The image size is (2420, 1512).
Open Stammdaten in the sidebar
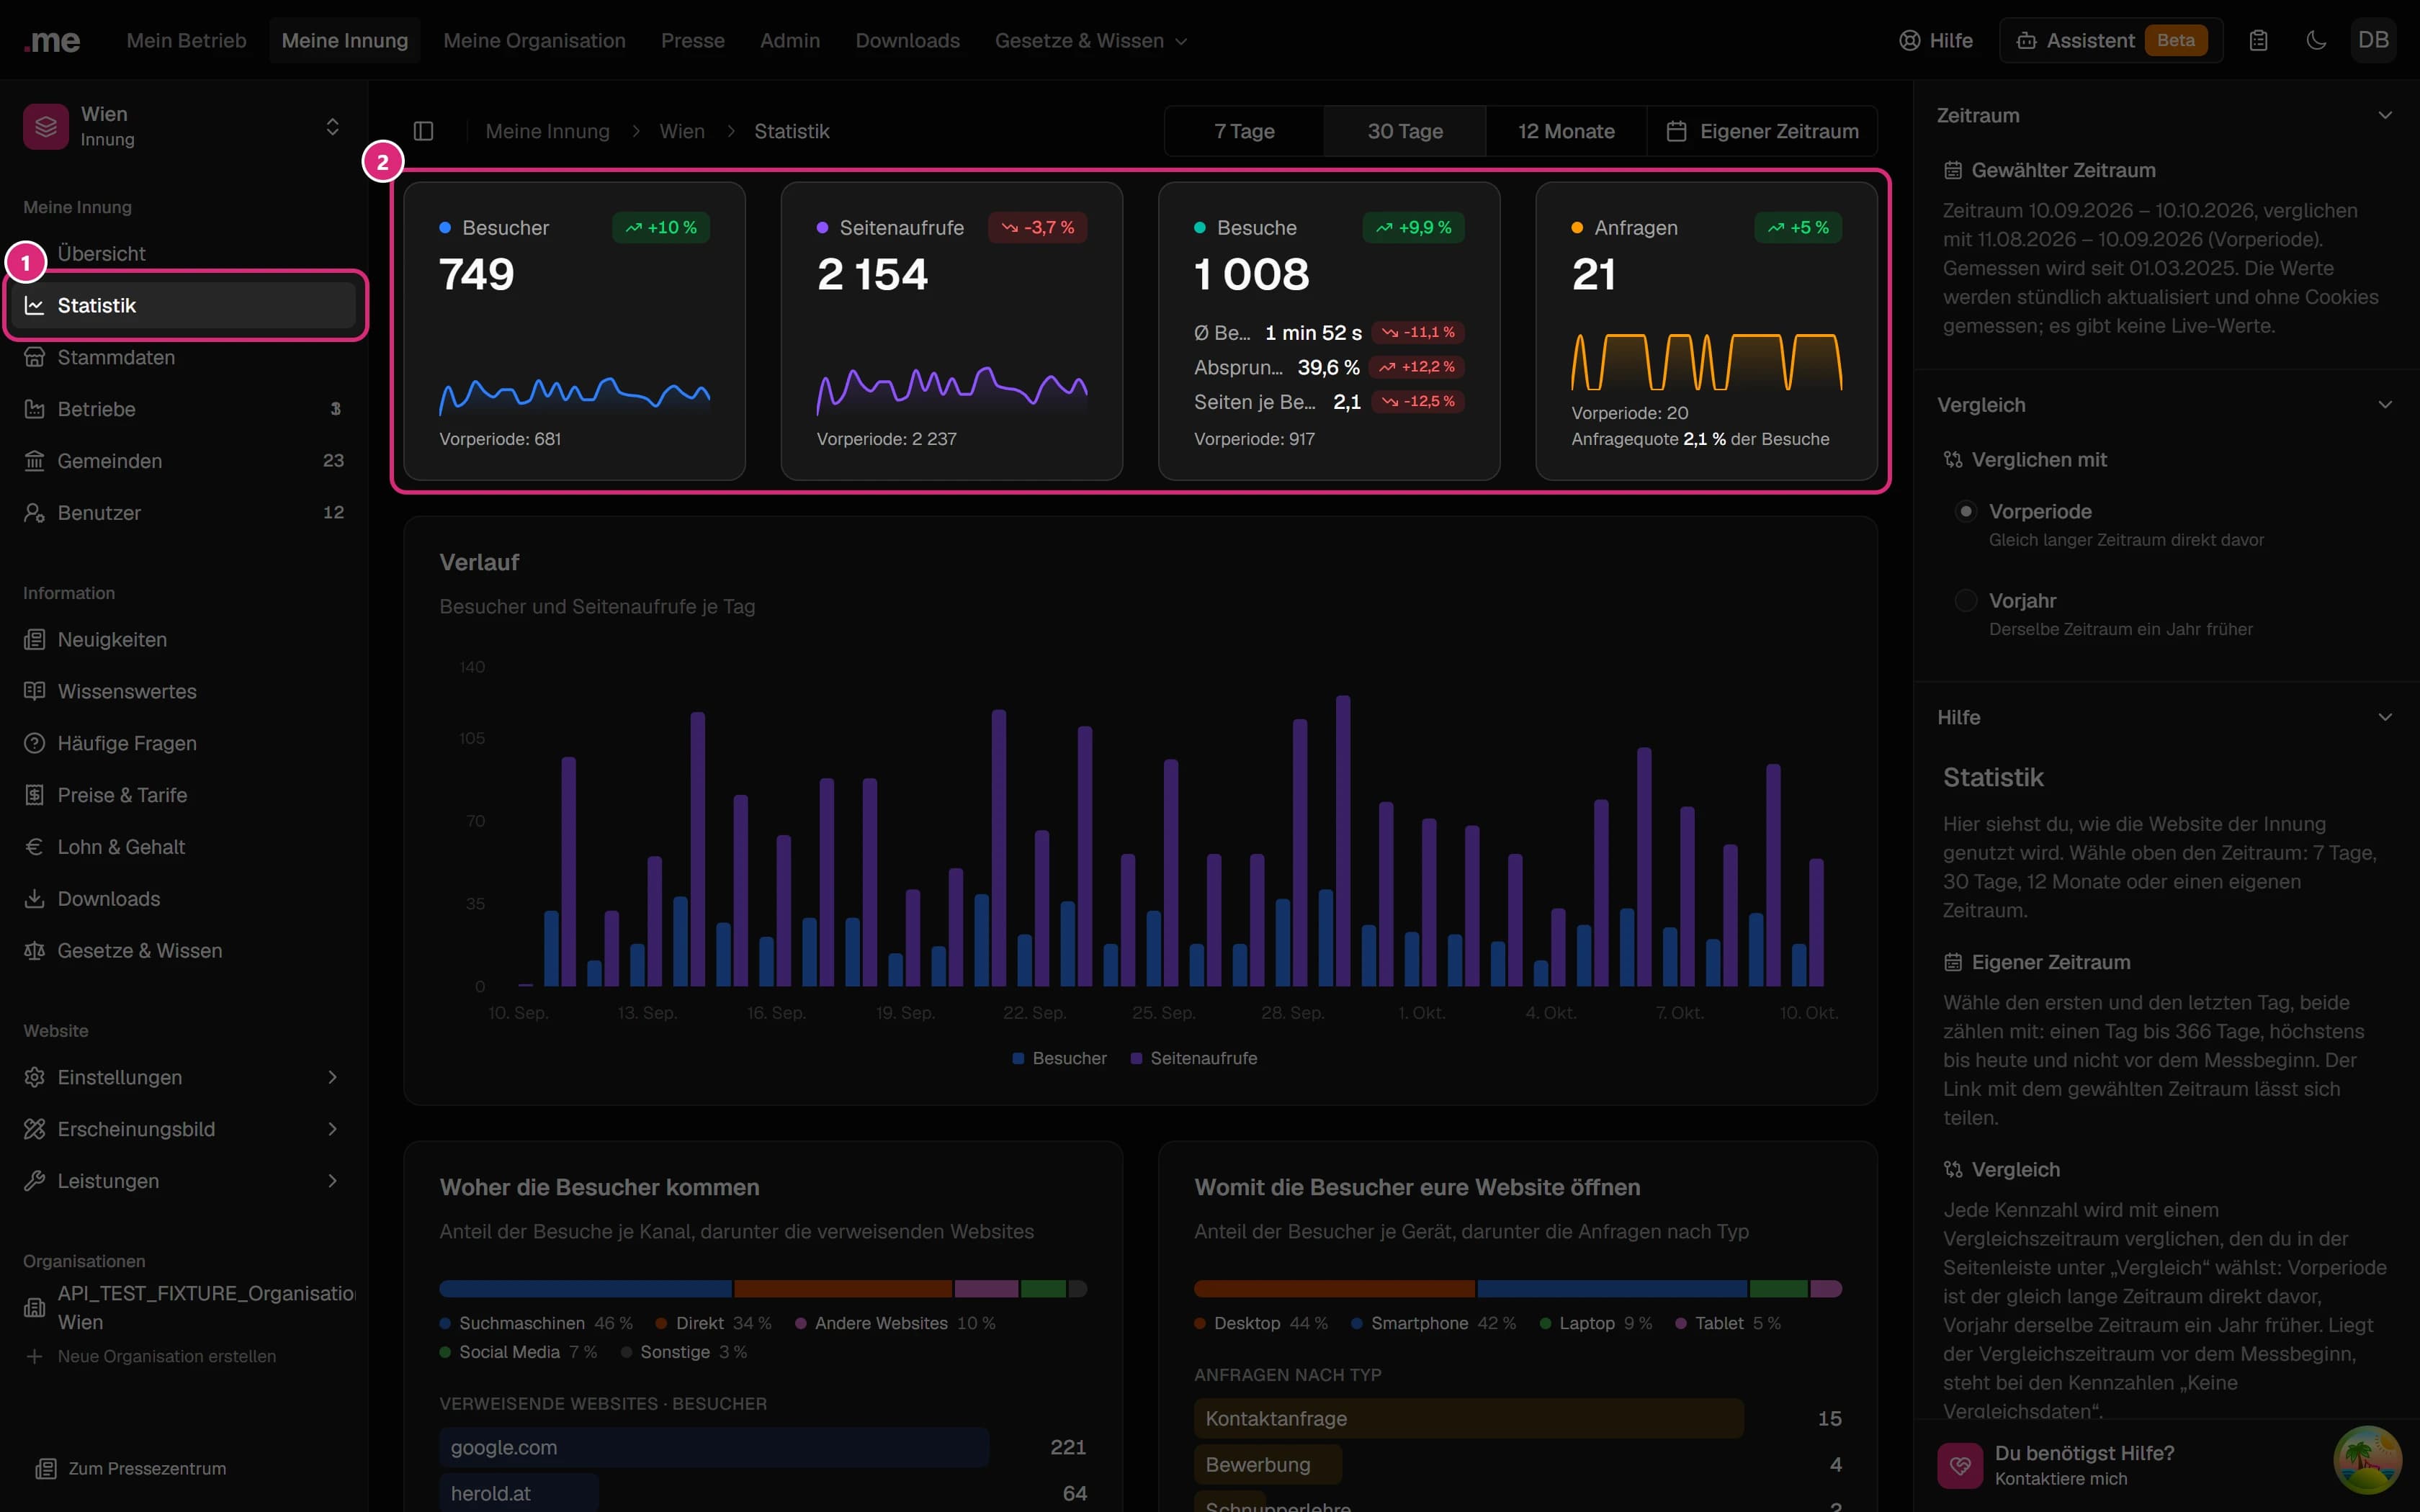click(185, 357)
